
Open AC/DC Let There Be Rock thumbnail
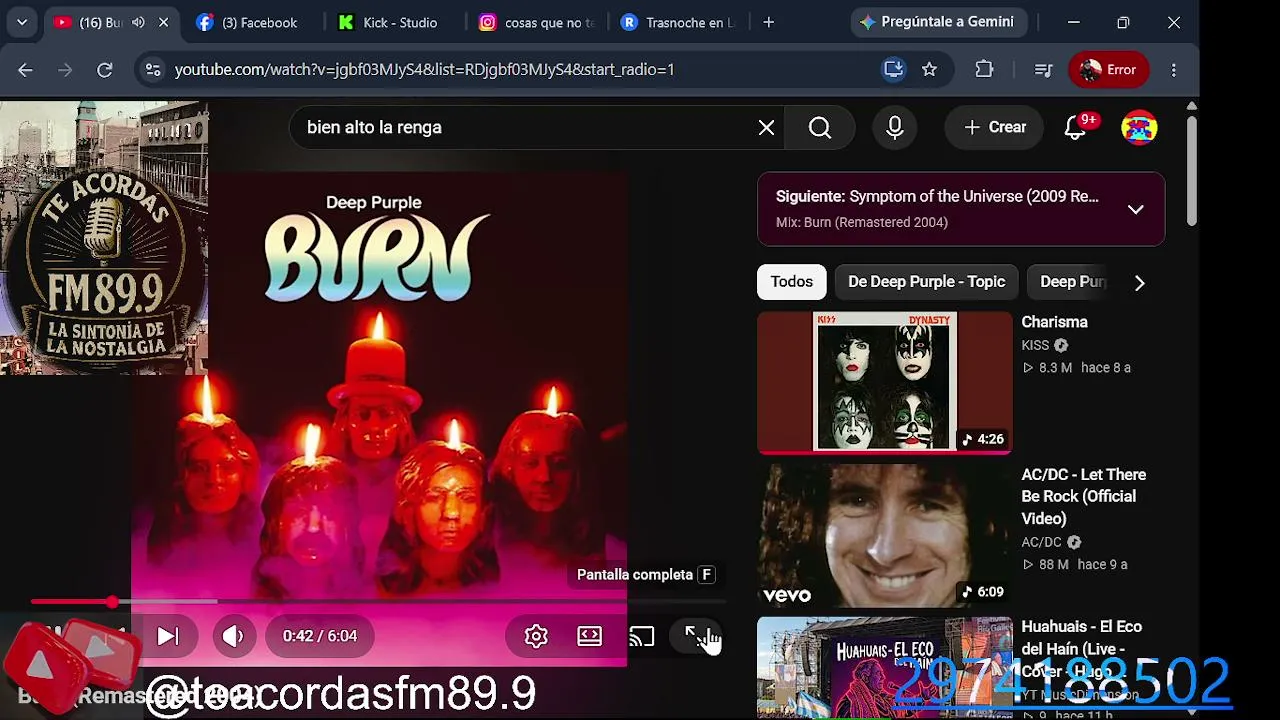click(885, 536)
